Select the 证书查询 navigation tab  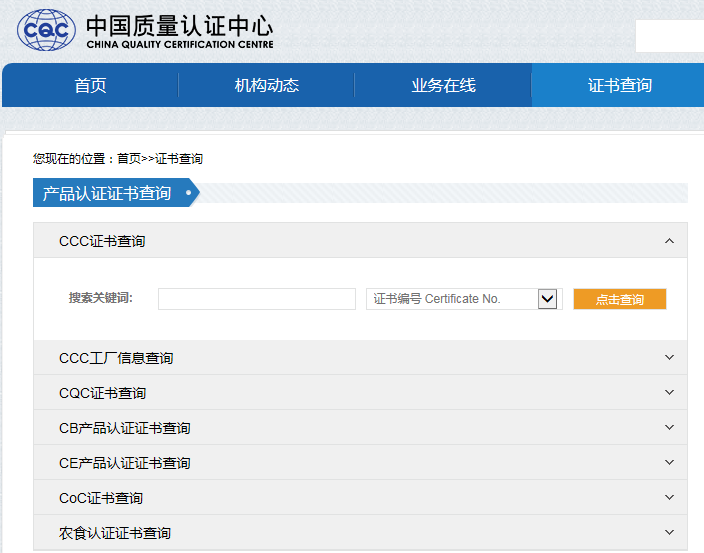[x=619, y=85]
